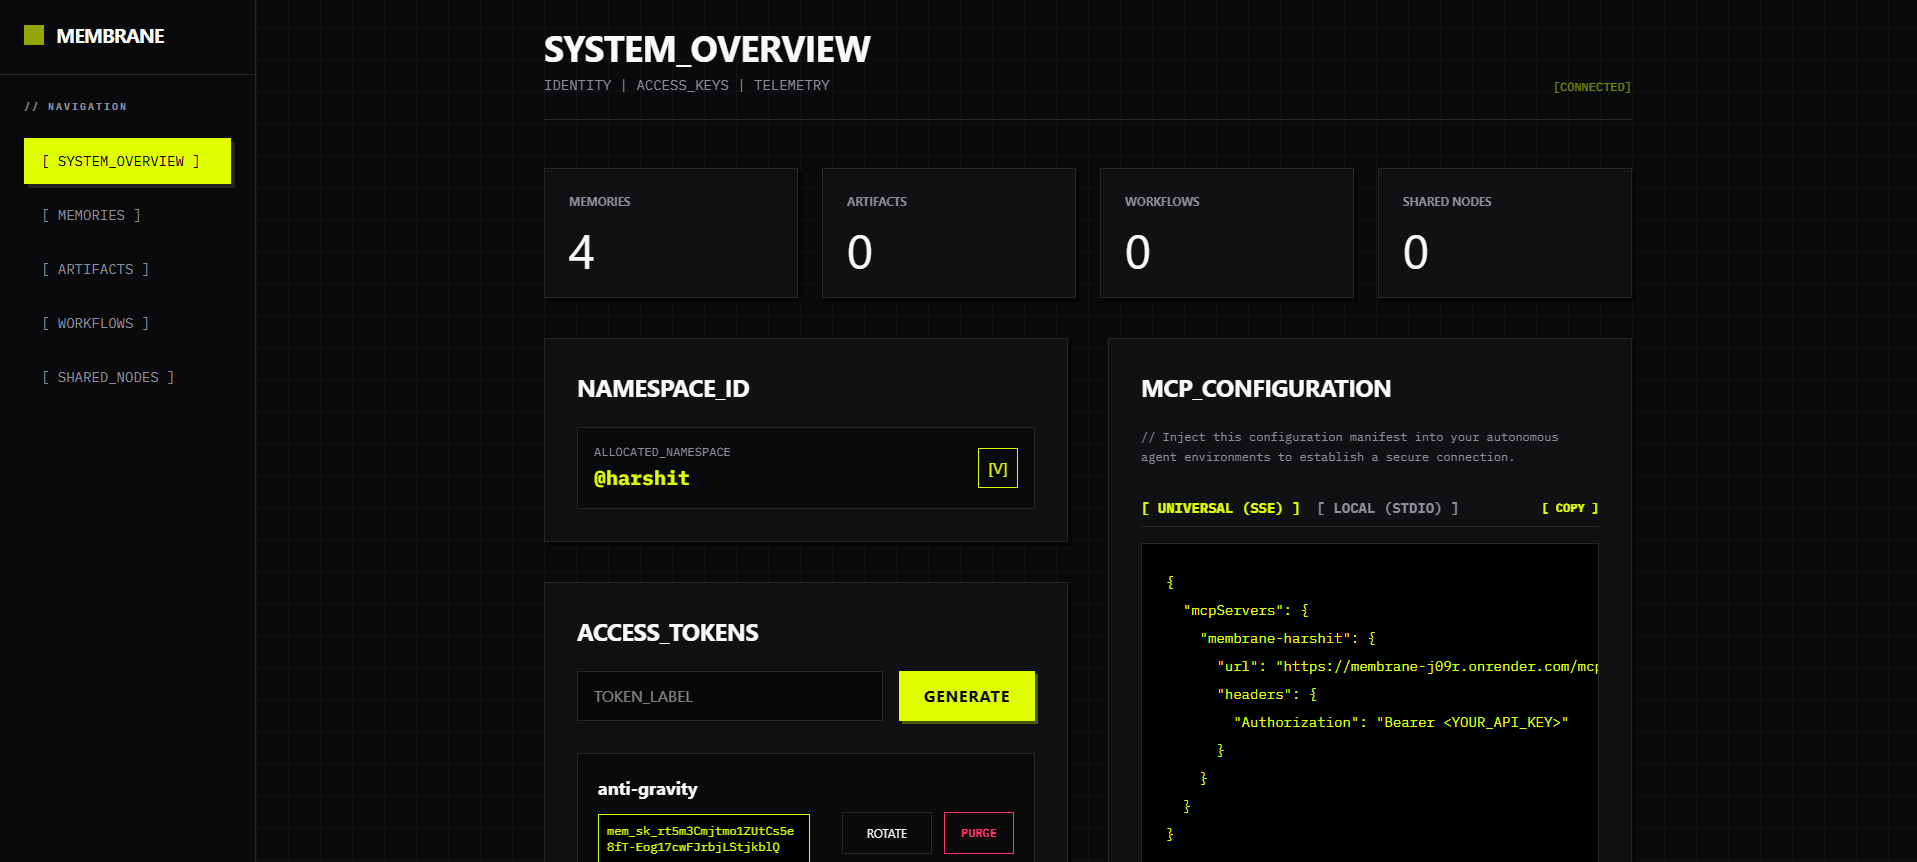
Task: Click the "Authorization" Bearer line in config
Action: pyautogui.click(x=1401, y=722)
